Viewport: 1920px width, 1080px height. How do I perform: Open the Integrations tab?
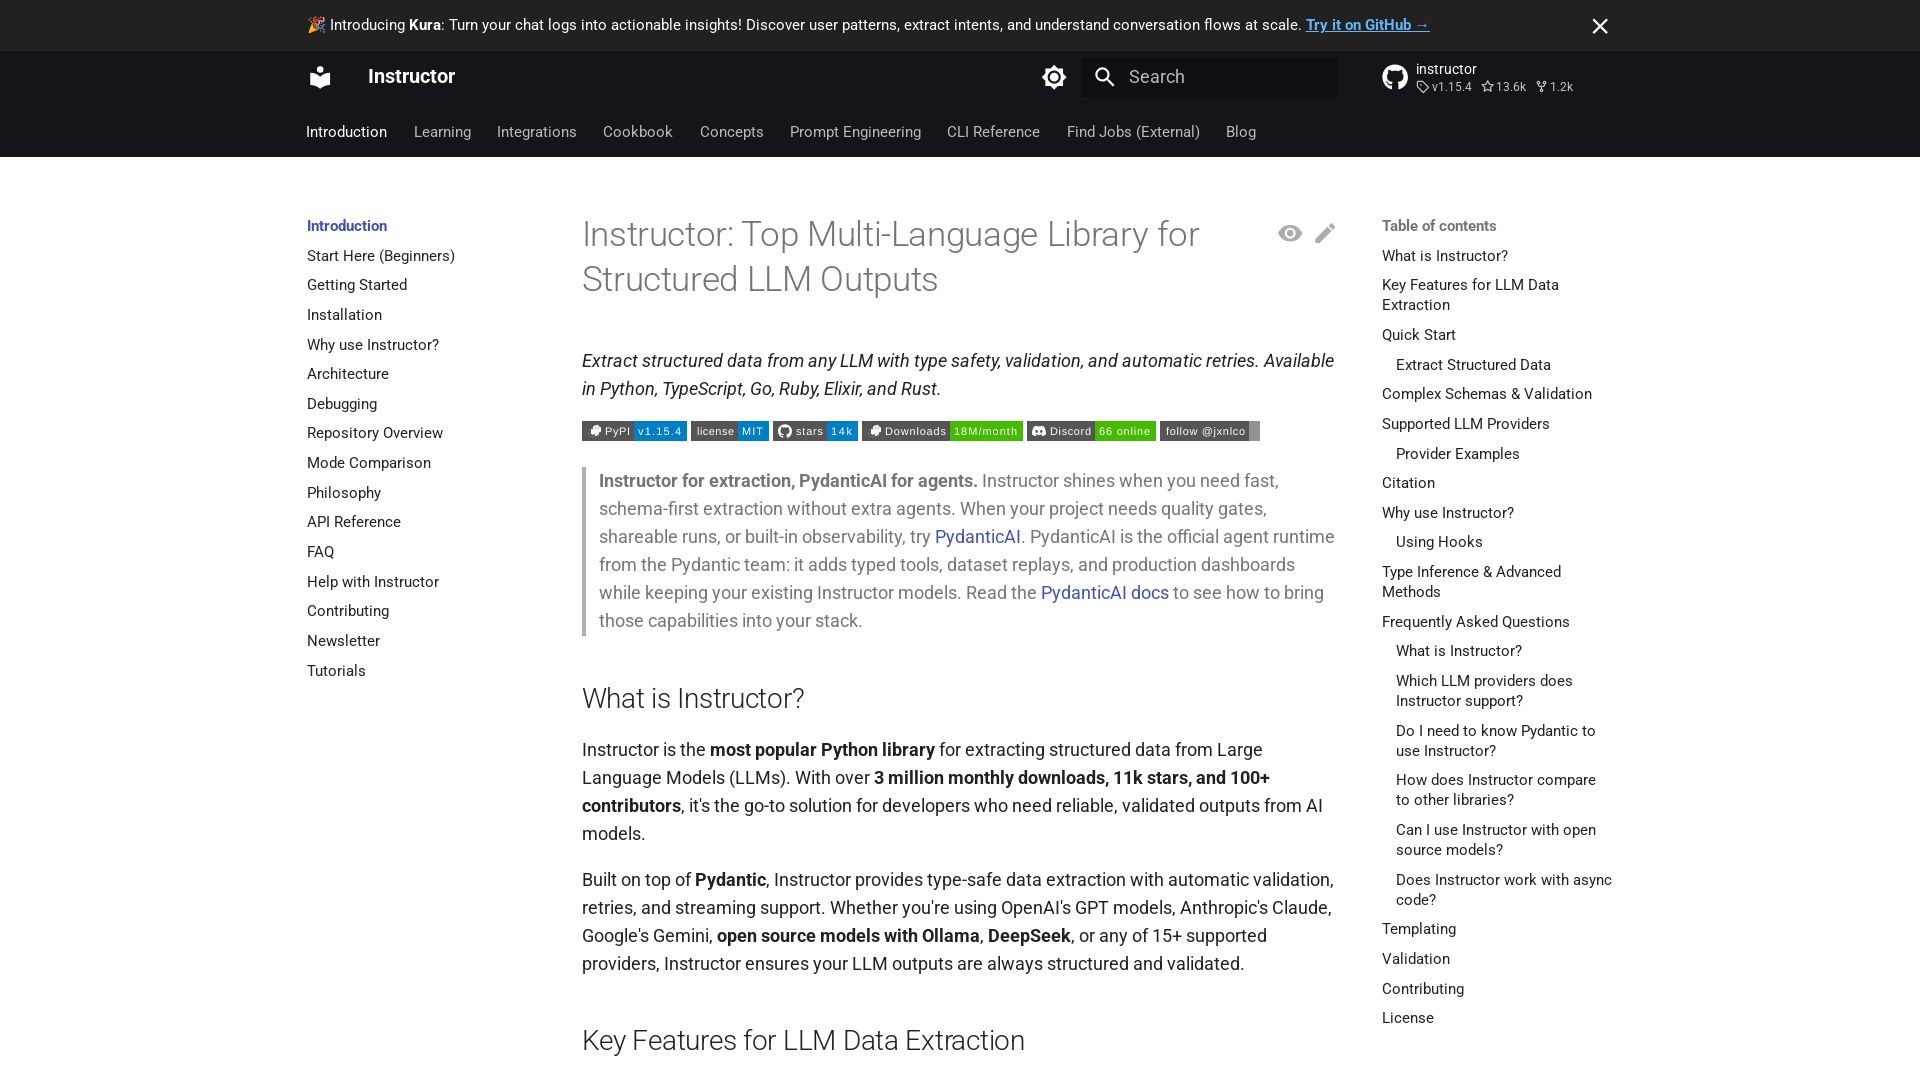pyautogui.click(x=537, y=132)
